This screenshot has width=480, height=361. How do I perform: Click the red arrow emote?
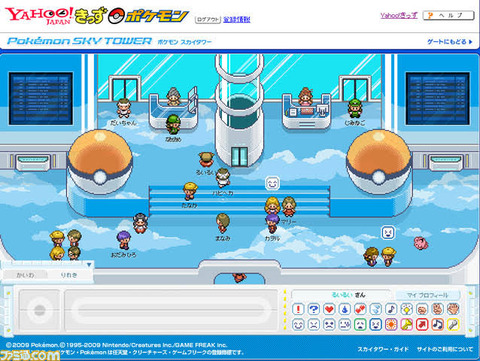coord(422,324)
